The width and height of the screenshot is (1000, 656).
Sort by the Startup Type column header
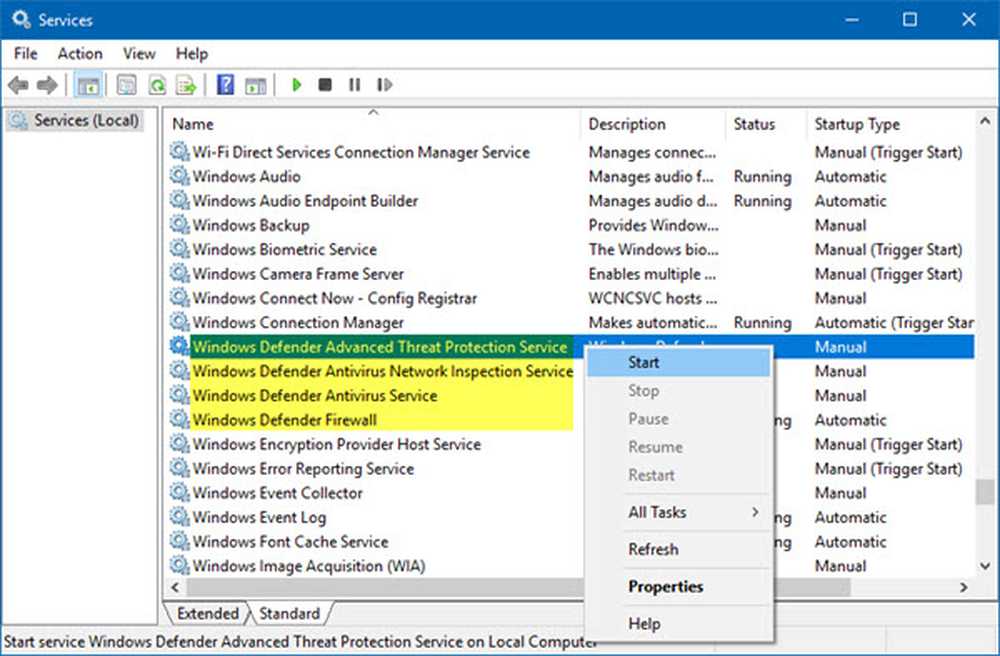click(x=890, y=124)
